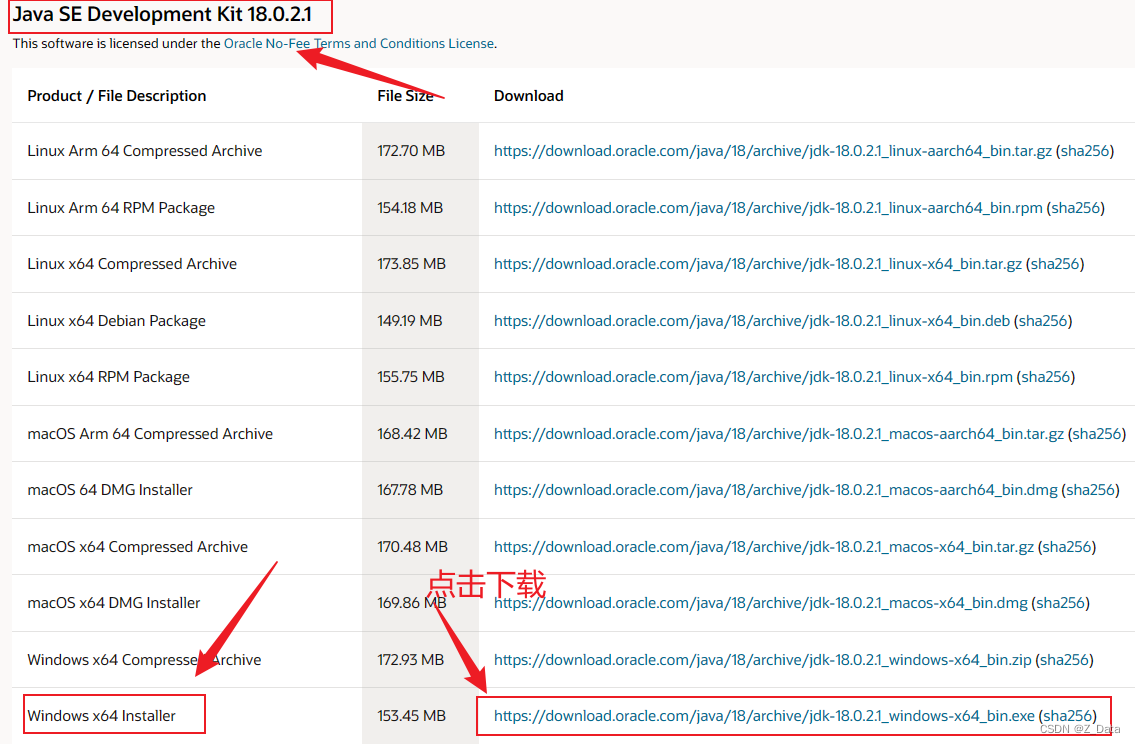The height and width of the screenshot is (744, 1135).
Task: Click the Product / File Description column header
Action: [117, 96]
